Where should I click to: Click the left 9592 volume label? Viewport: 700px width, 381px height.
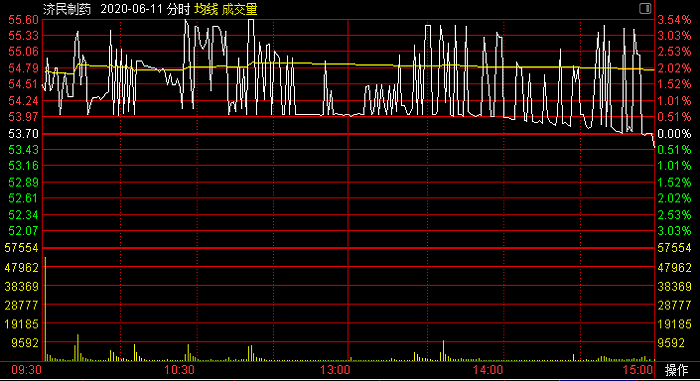[x=25, y=343]
